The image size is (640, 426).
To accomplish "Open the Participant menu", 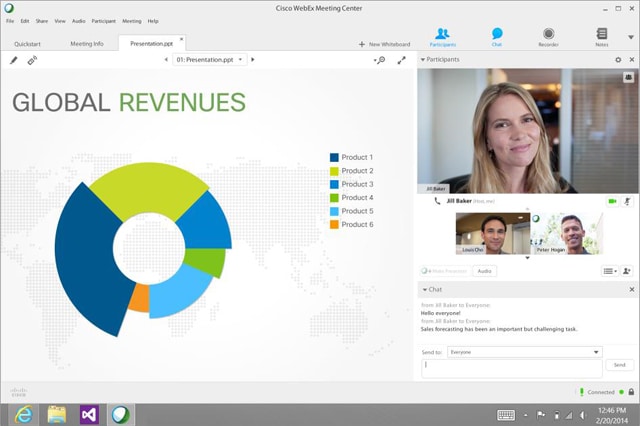I will pyautogui.click(x=104, y=21).
